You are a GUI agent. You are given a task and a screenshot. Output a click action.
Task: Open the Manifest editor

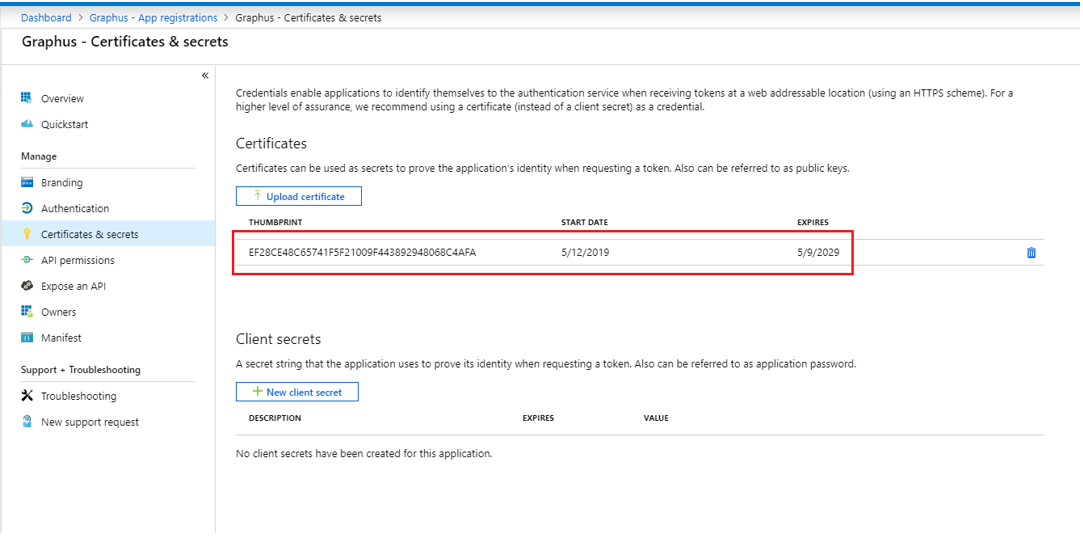pos(61,338)
